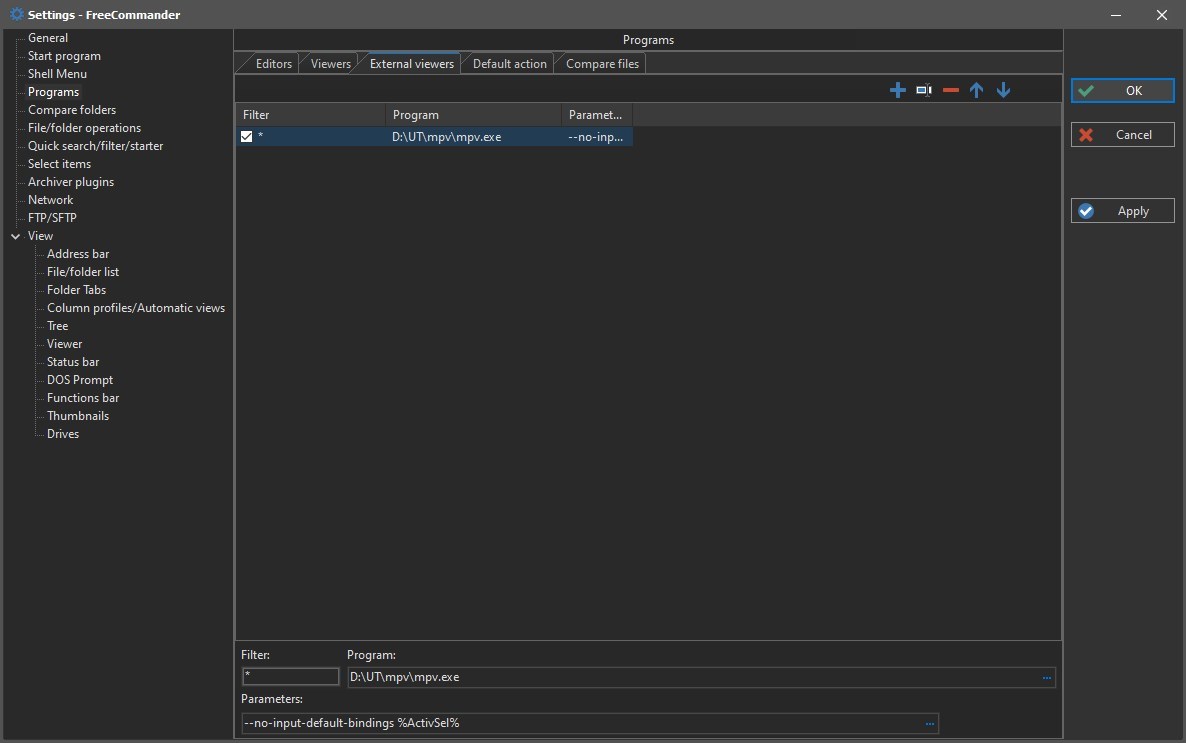Minimize the Settings window
This screenshot has width=1186, height=743.
pos(1116,15)
